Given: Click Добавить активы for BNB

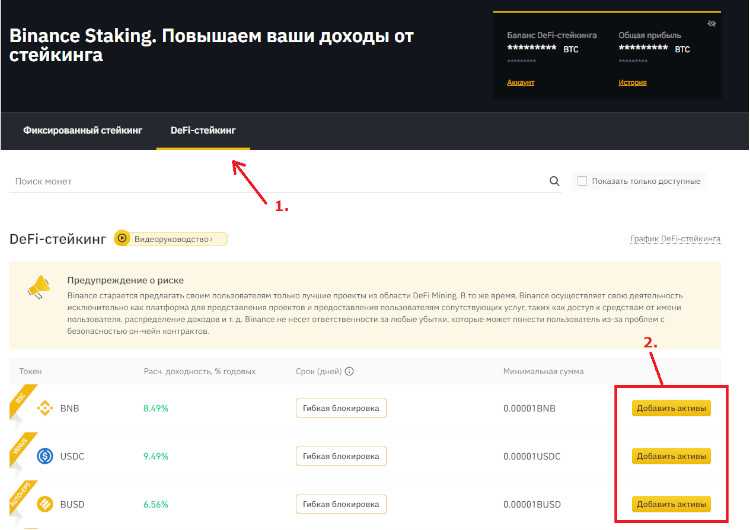Looking at the screenshot, I should [671, 408].
